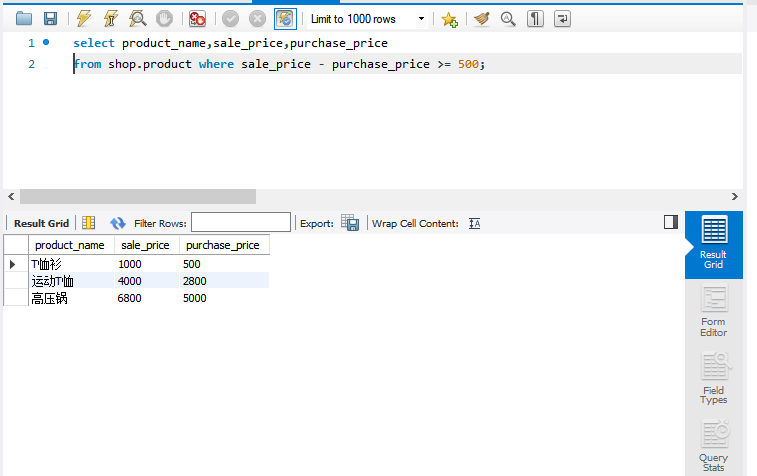Select sale_price cell 6800

click(147, 298)
